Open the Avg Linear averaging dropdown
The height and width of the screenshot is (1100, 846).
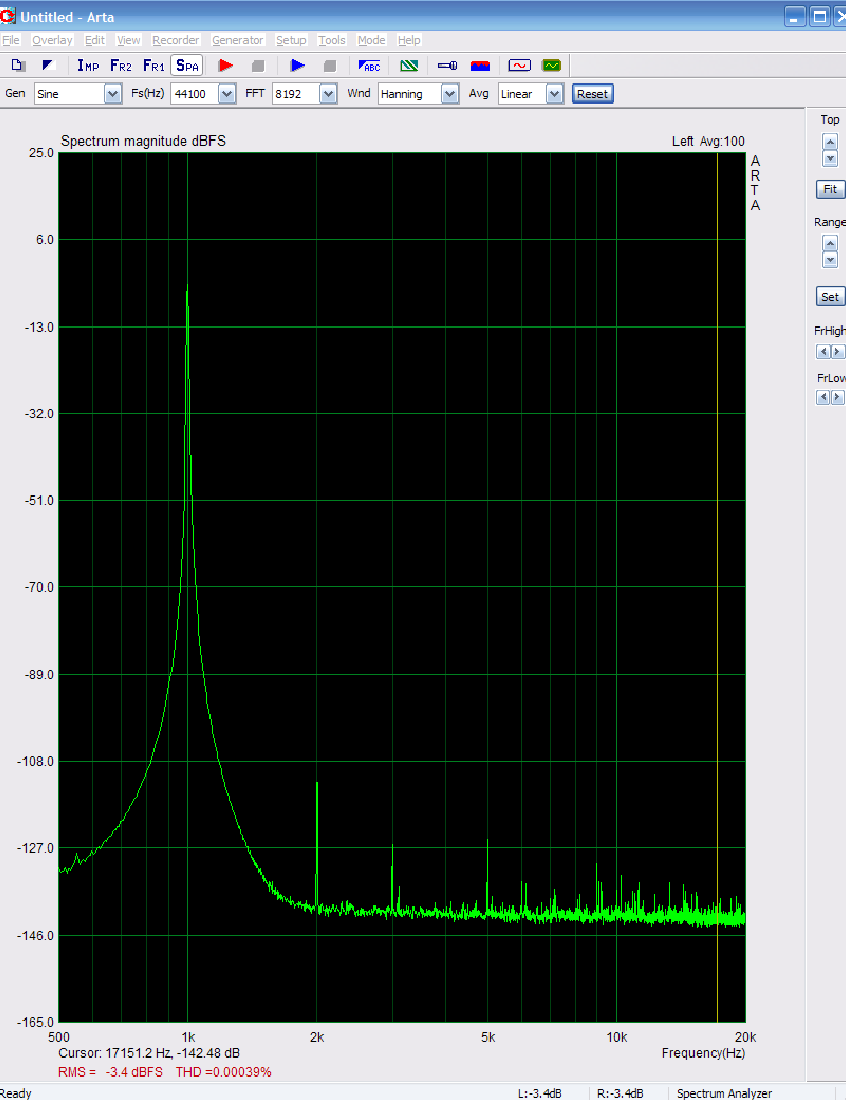(x=554, y=94)
